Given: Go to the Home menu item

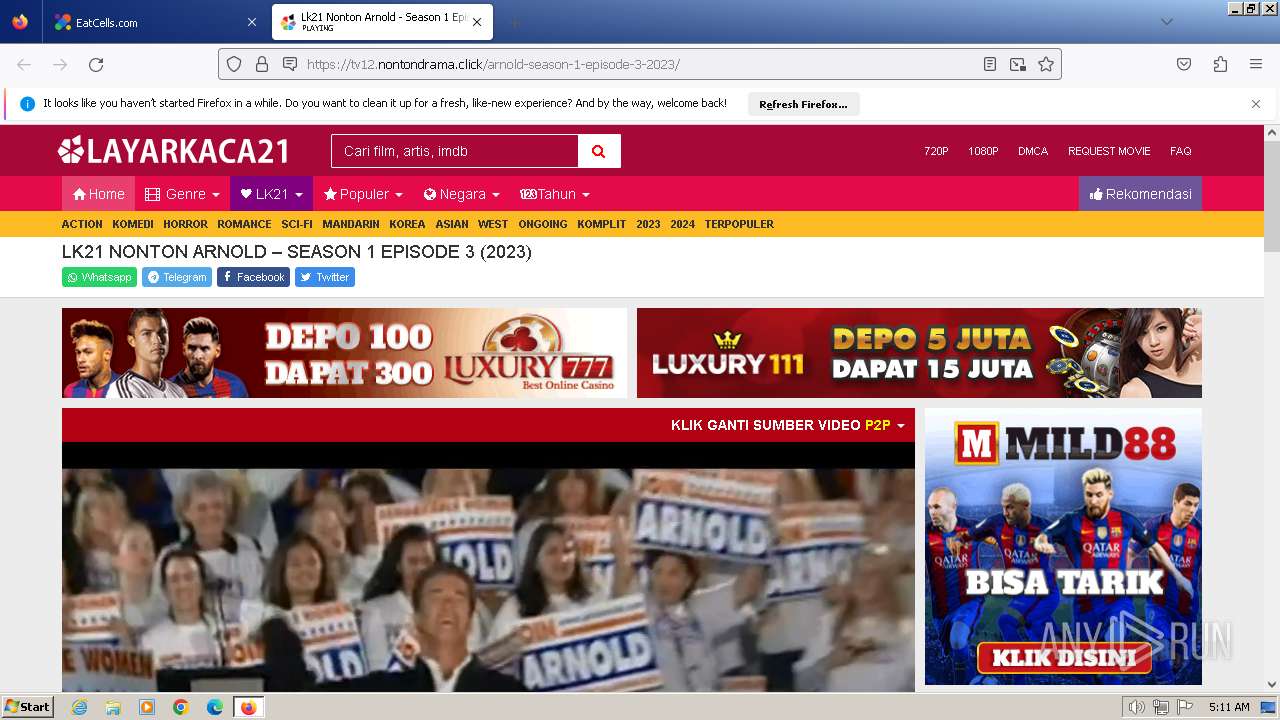Looking at the screenshot, I should pyautogui.click(x=98, y=194).
